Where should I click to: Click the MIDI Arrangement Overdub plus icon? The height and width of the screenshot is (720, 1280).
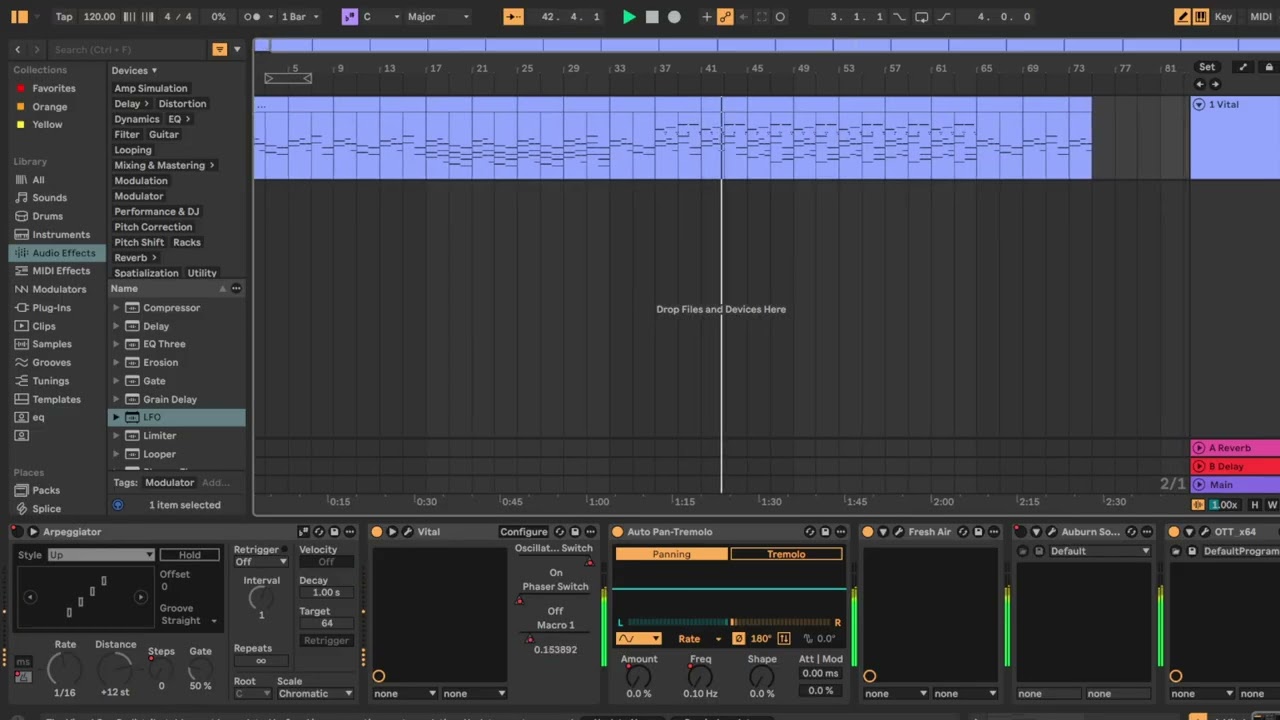tap(707, 17)
